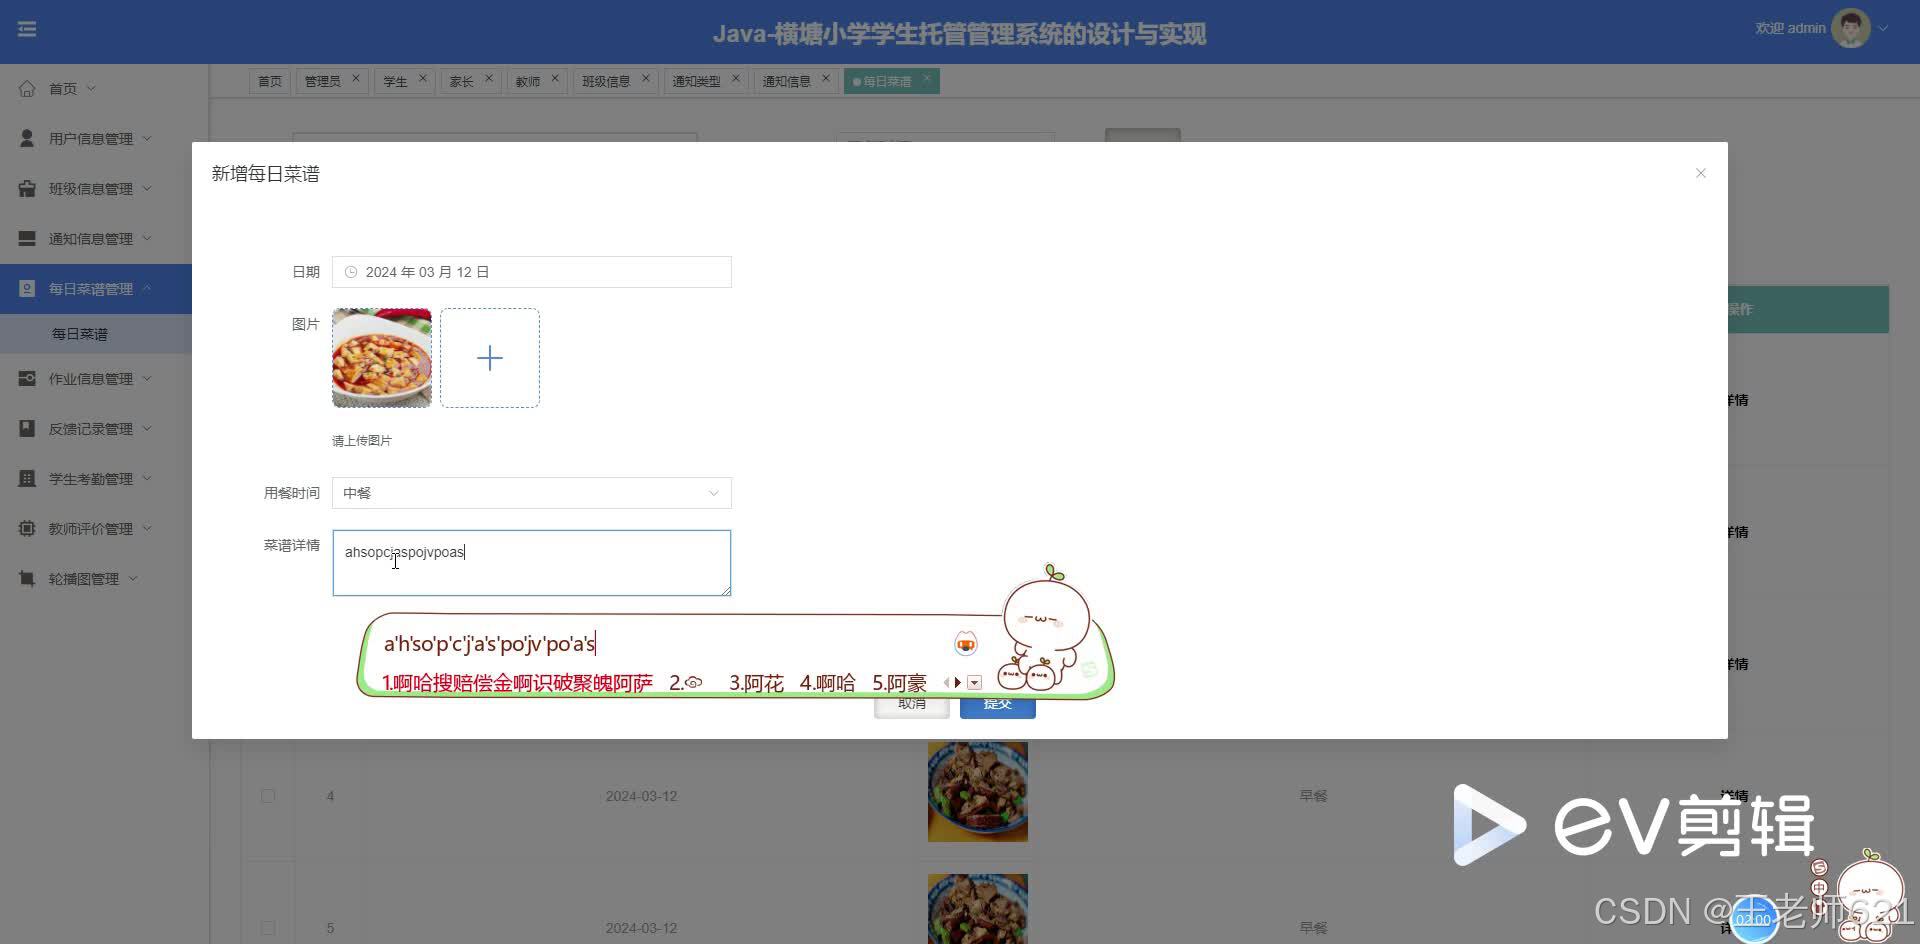Image resolution: width=1920 pixels, height=944 pixels.
Task: Close the 新增每日菜谱 dialog
Action: [1700, 173]
